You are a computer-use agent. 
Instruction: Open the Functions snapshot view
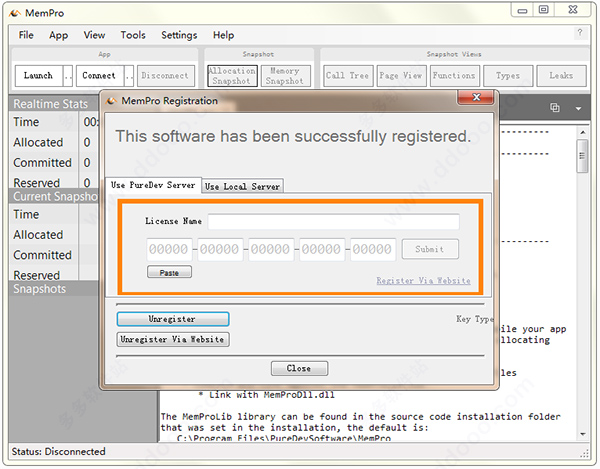[x=455, y=76]
